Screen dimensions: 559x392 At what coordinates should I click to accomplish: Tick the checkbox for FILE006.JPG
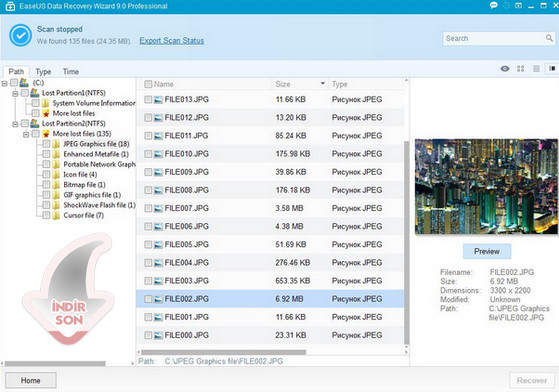[148, 227]
